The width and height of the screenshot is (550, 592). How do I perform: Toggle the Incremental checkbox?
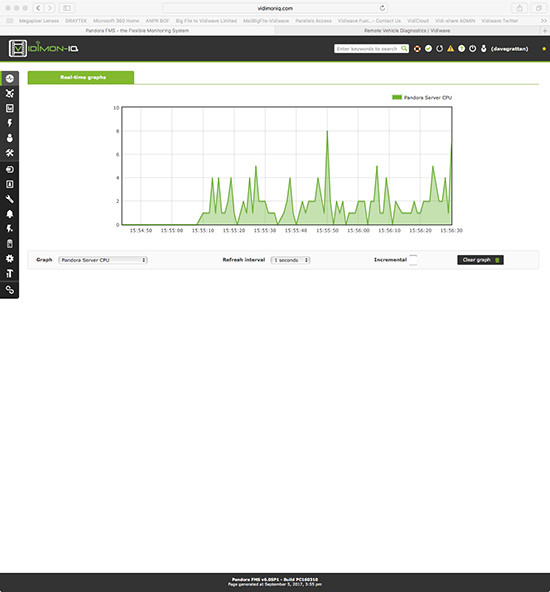point(413,260)
